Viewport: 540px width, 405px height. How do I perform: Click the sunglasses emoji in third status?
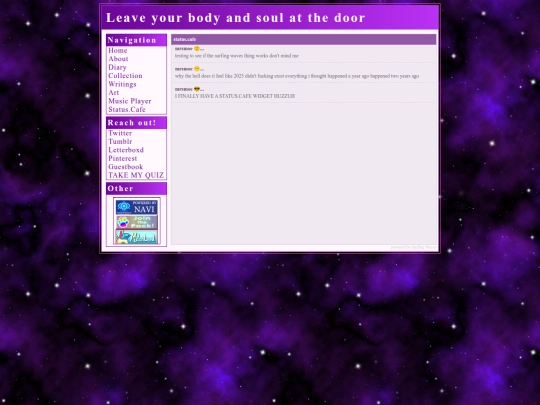pyautogui.click(x=197, y=89)
